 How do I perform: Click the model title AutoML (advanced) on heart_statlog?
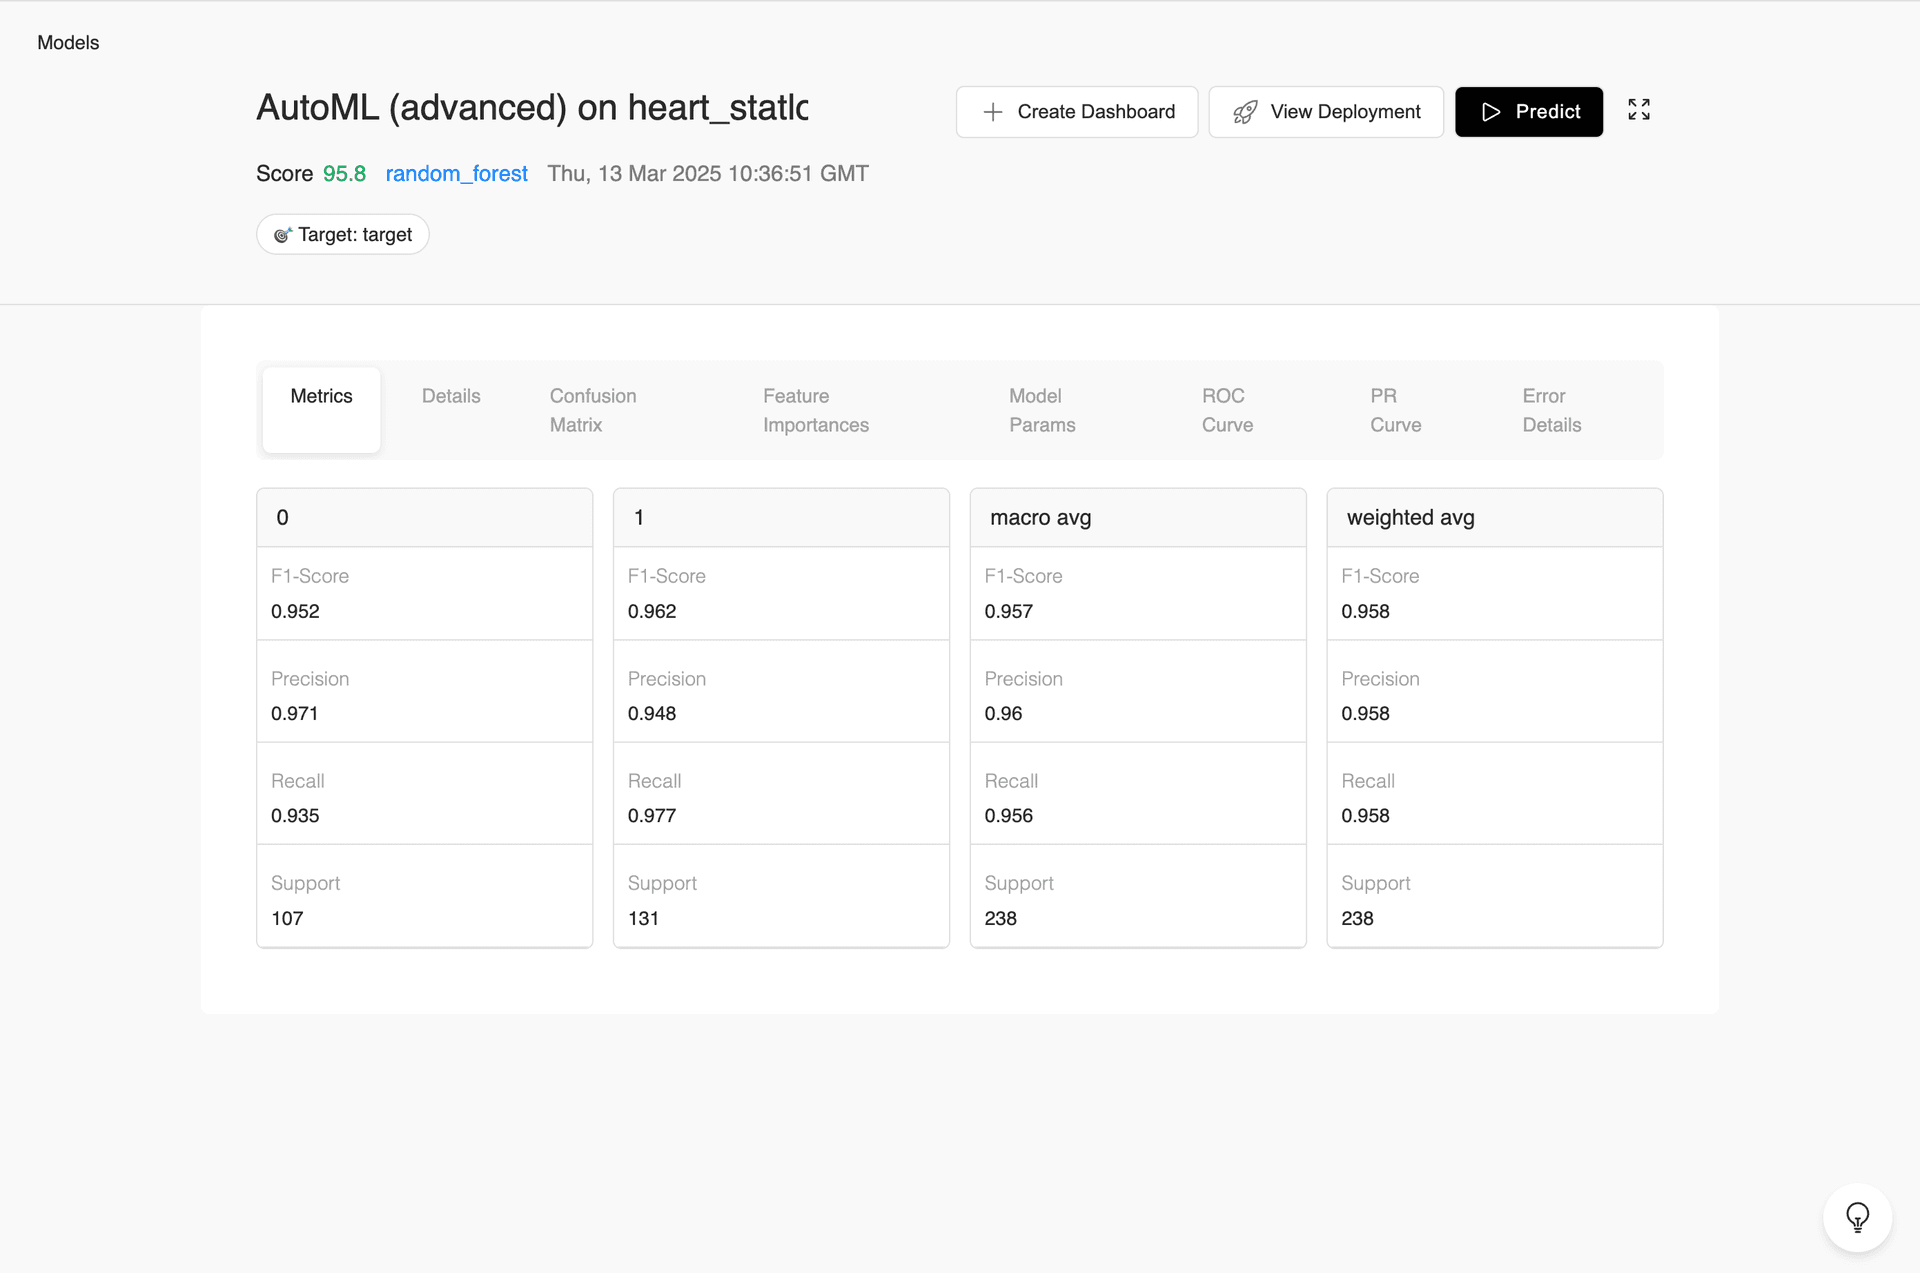pyautogui.click(x=532, y=108)
